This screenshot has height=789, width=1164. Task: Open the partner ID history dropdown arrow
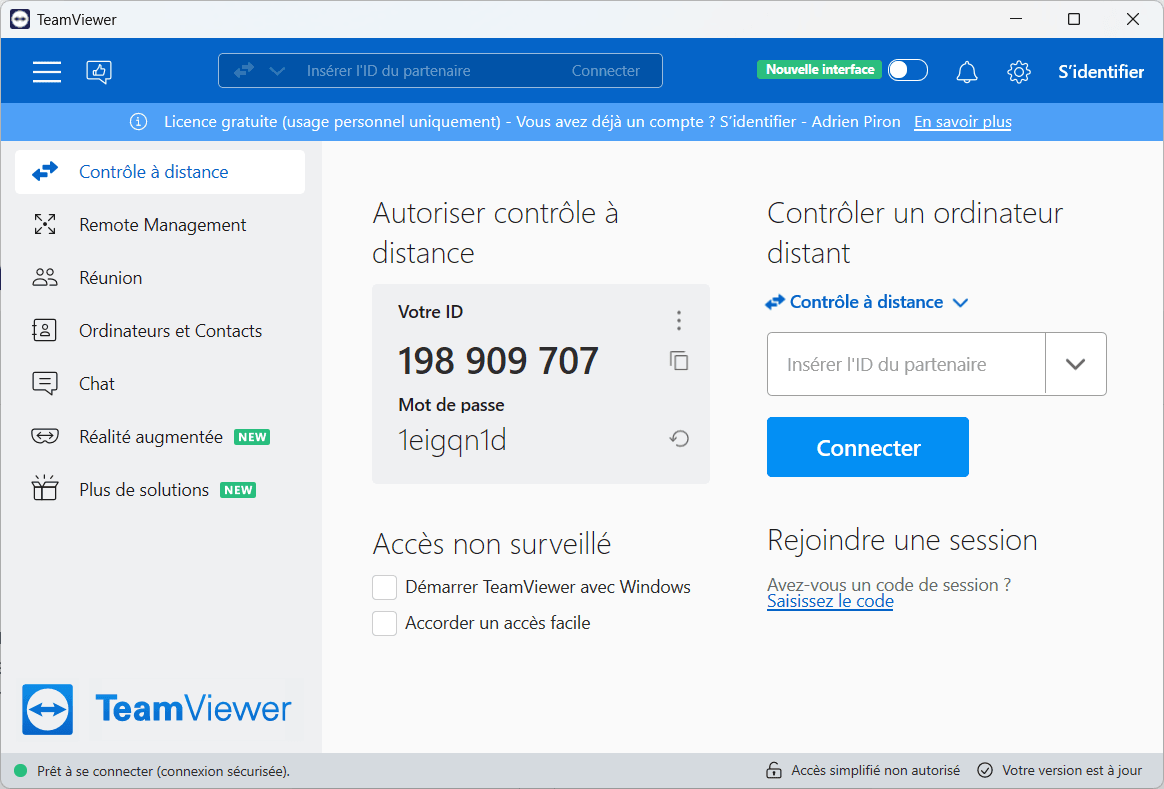pyautogui.click(x=1076, y=364)
